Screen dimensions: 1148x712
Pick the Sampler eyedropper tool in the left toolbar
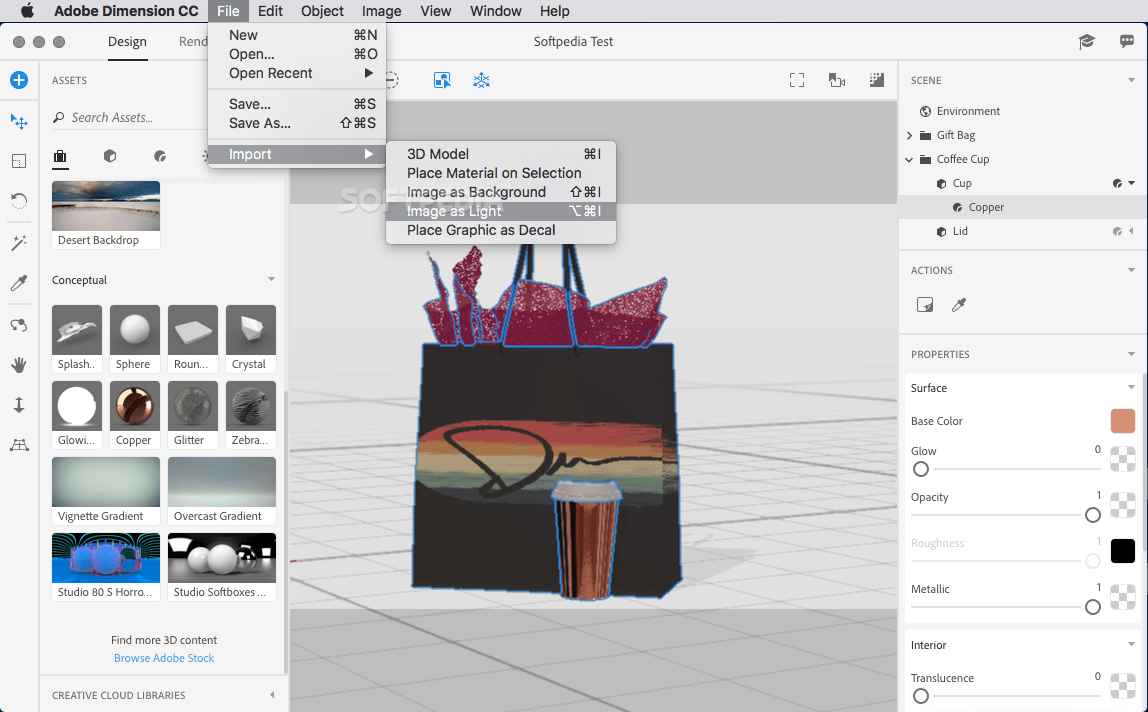point(19,284)
